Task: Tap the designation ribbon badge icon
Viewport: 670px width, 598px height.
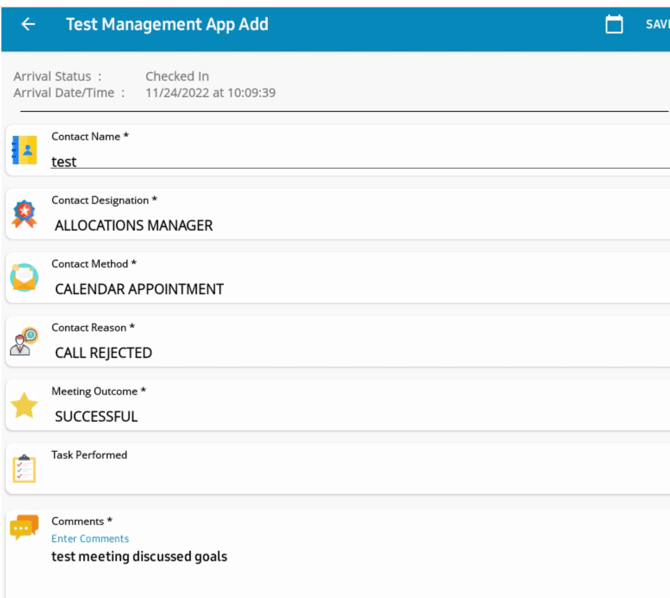Action: tap(24, 214)
